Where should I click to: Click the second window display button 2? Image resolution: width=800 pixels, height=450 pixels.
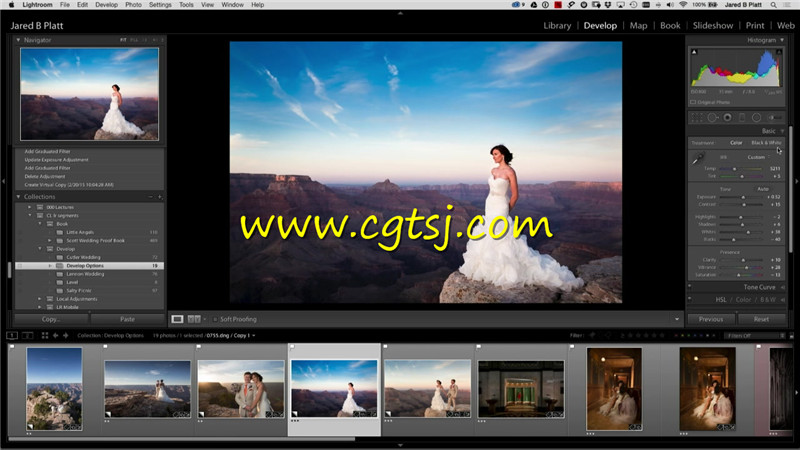click(x=28, y=335)
